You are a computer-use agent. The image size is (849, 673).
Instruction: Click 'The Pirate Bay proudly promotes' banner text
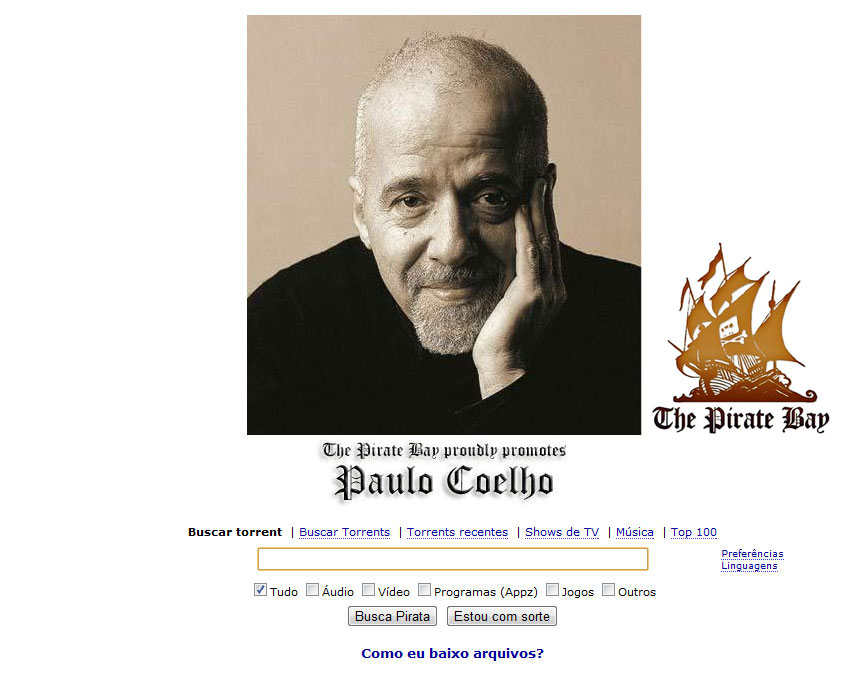[444, 450]
